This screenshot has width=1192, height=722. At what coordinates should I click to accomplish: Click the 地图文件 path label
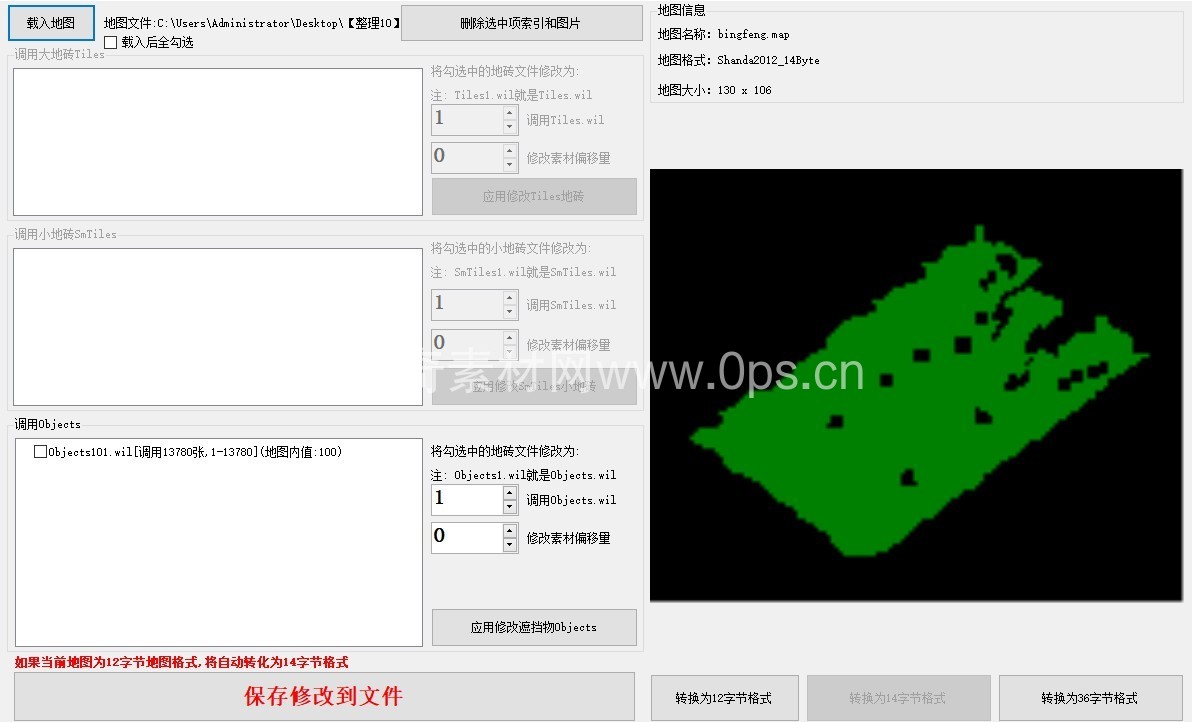(251, 23)
